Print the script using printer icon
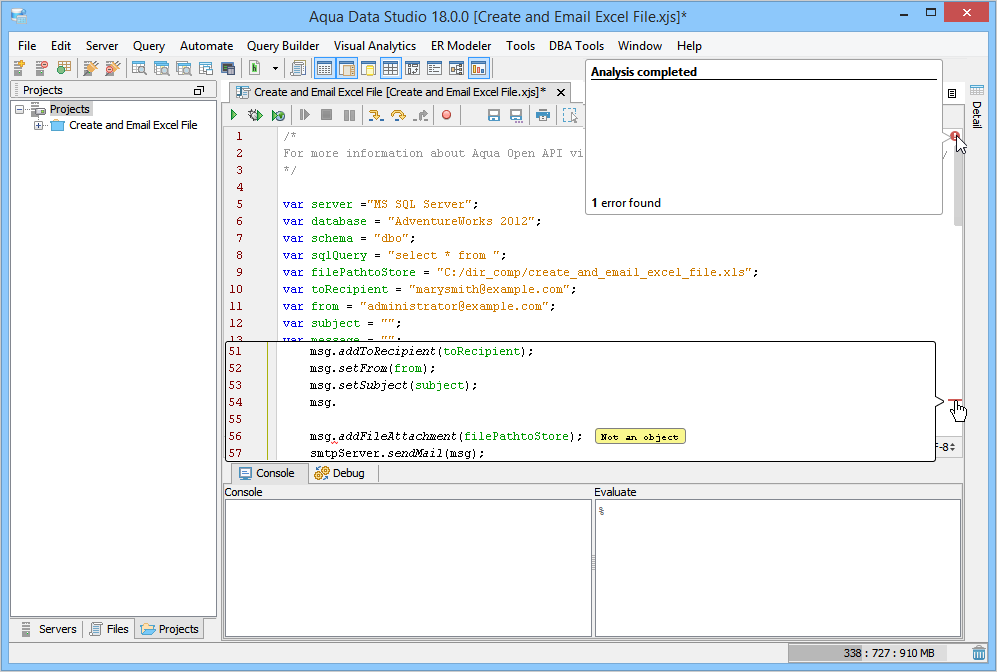This screenshot has width=997, height=672. point(542,116)
